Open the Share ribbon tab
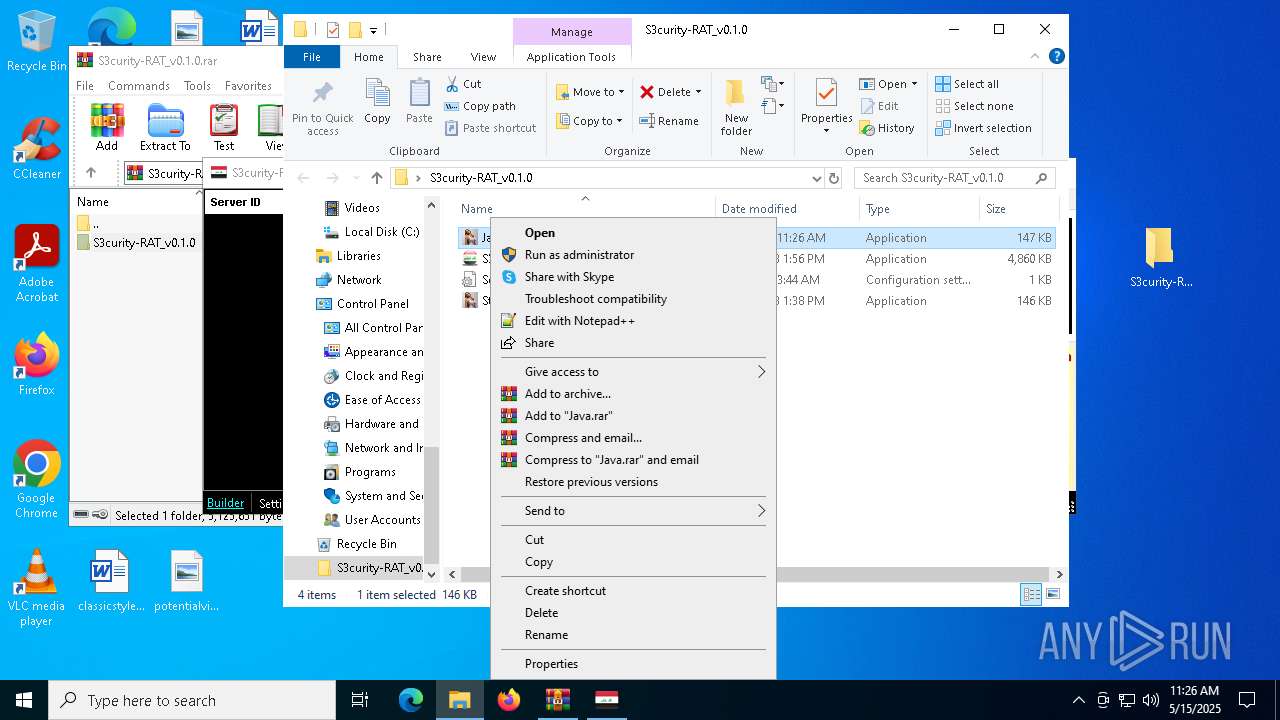The image size is (1280, 720). coord(427,57)
